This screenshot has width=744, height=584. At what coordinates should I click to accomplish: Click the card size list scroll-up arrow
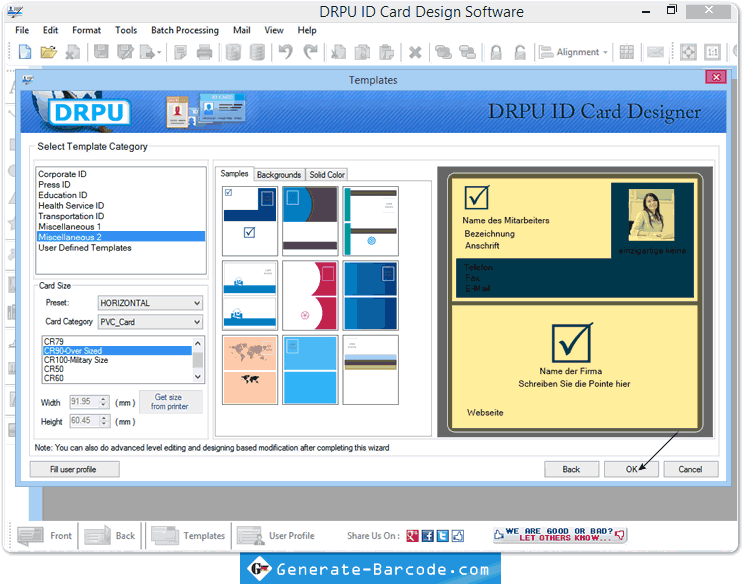click(x=198, y=343)
